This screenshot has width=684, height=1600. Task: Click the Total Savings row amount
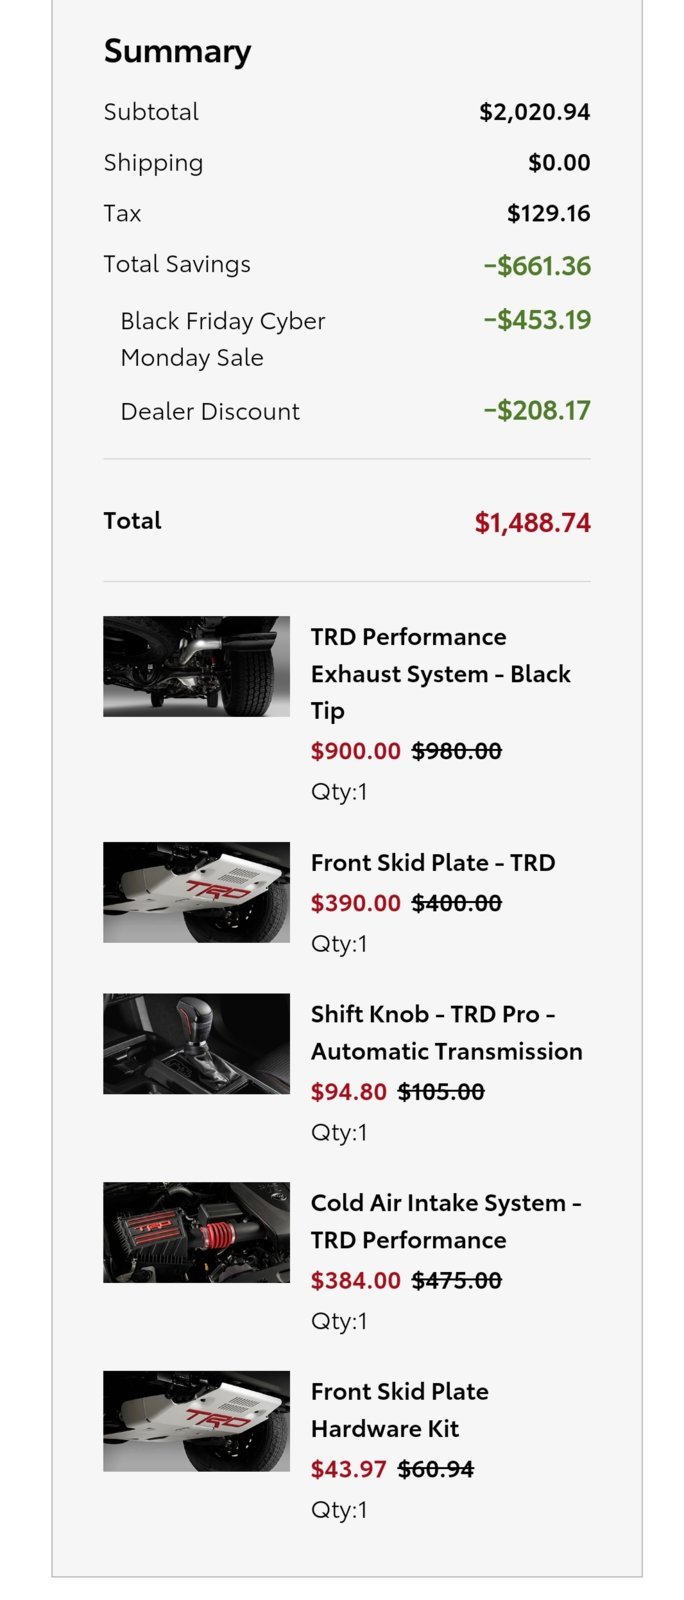537,266
